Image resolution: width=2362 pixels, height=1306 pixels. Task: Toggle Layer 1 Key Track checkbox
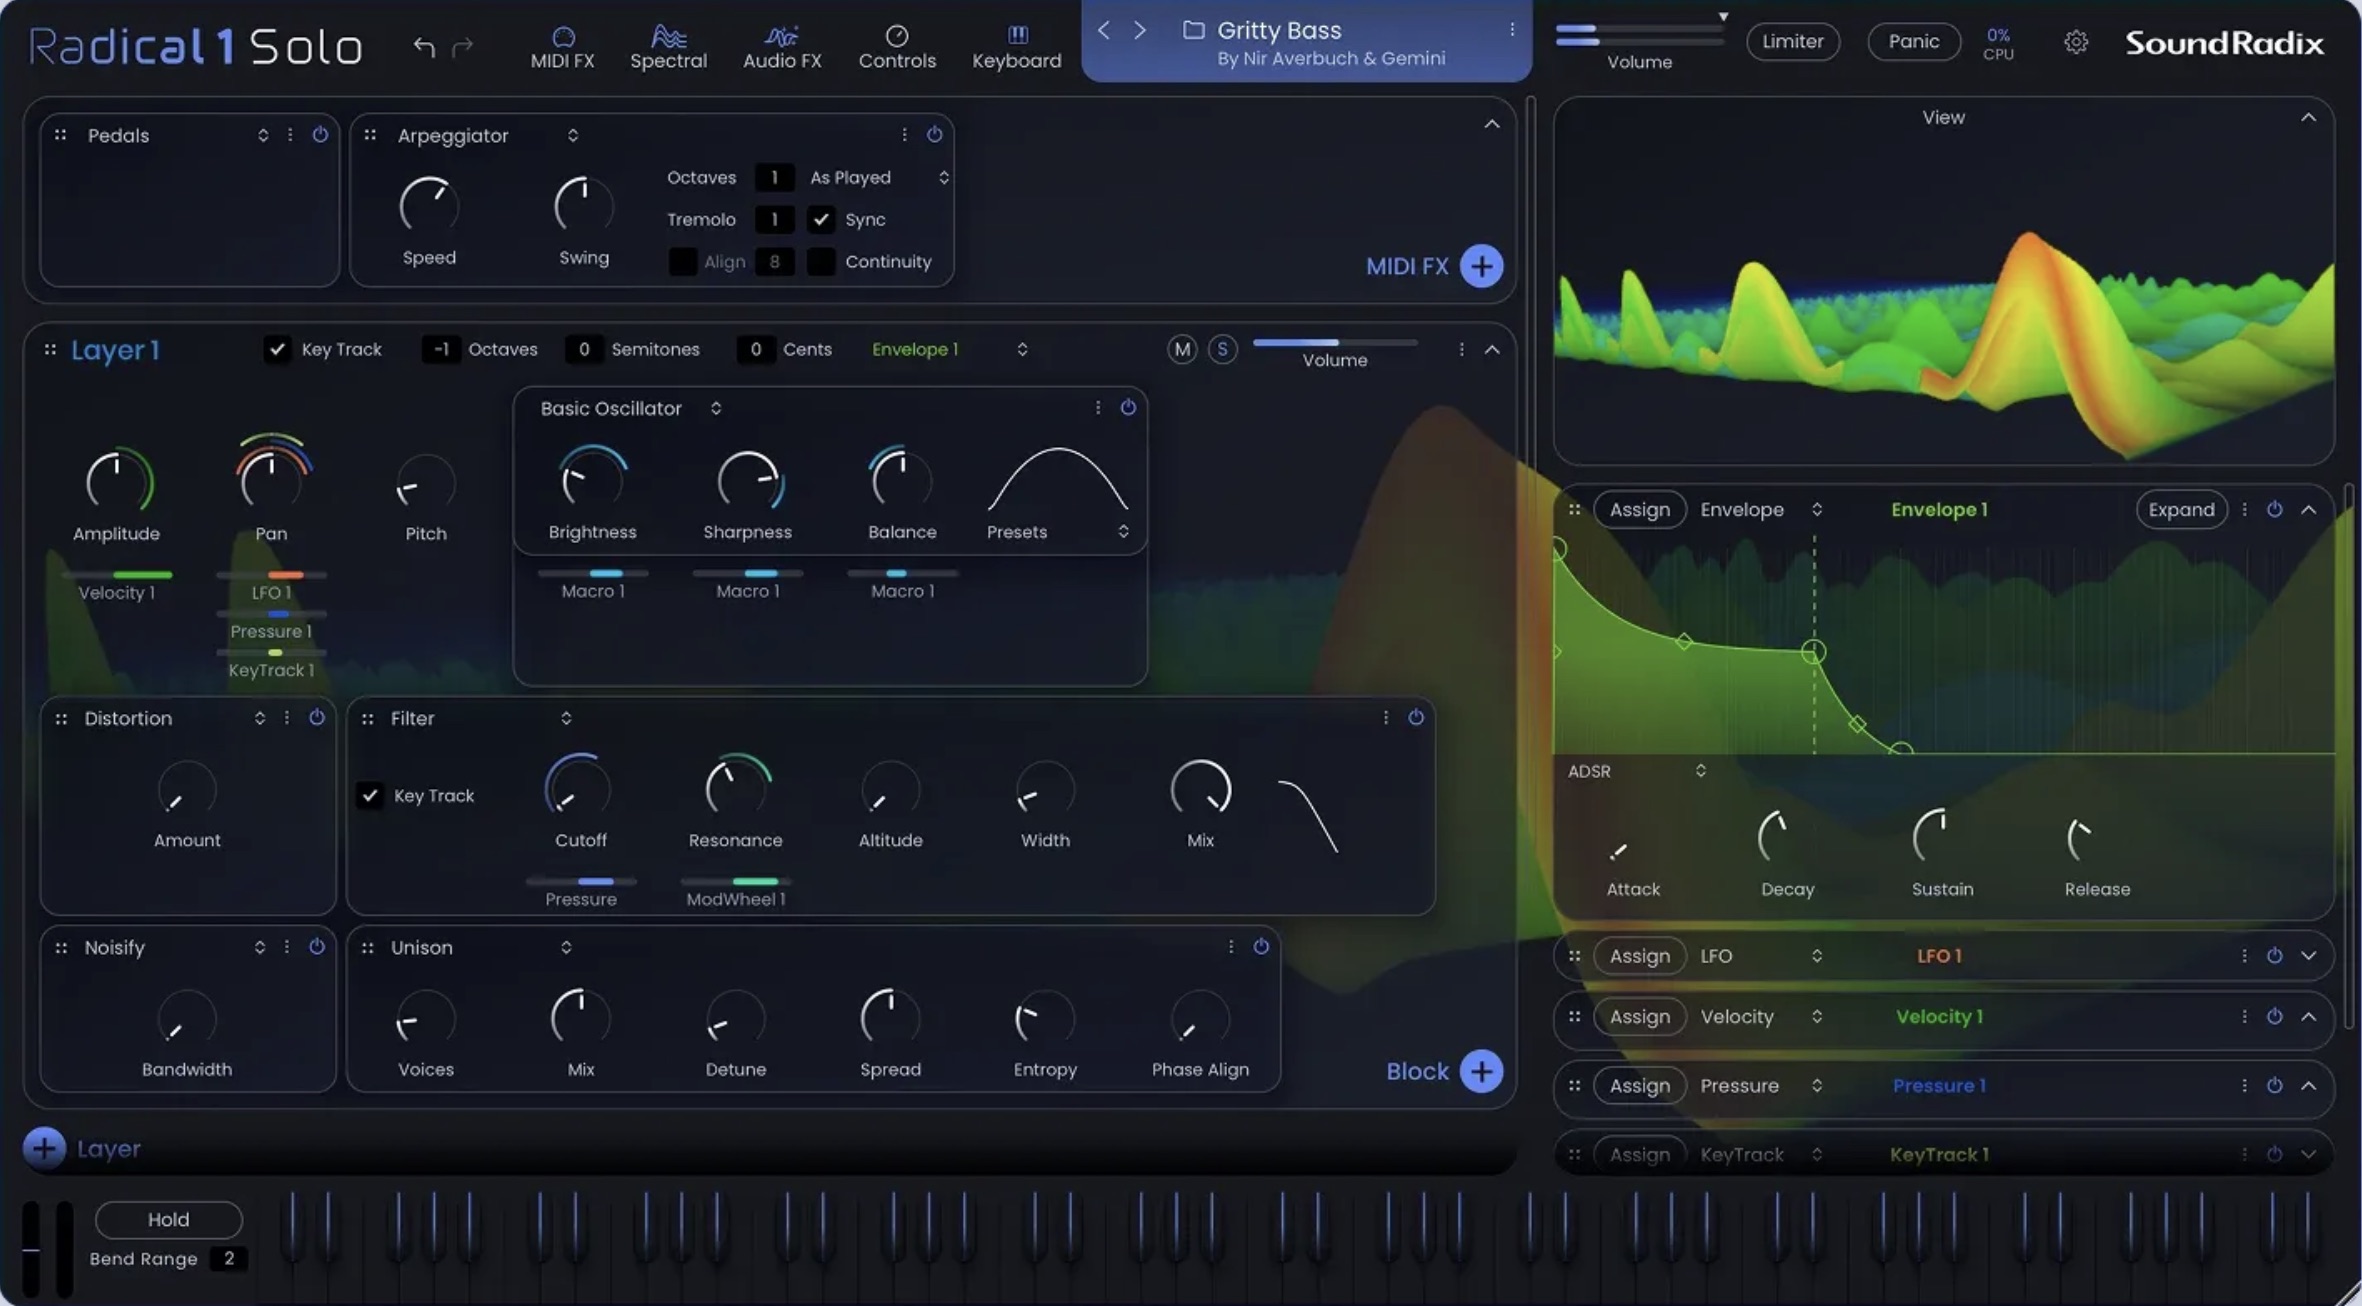click(277, 349)
